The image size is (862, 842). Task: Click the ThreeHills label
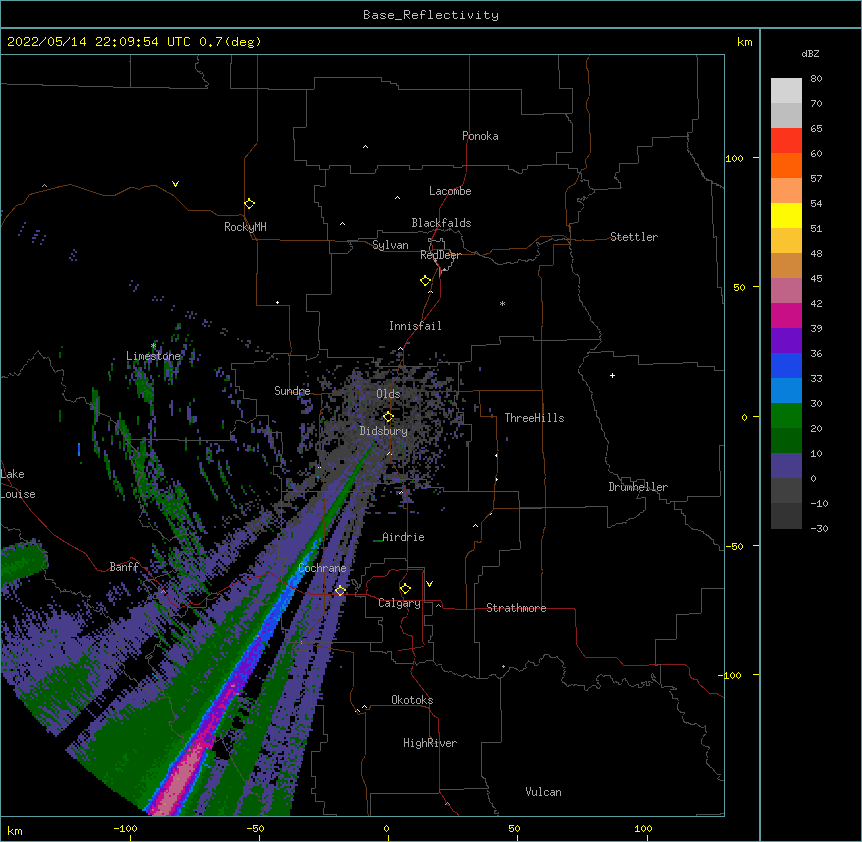click(x=534, y=418)
